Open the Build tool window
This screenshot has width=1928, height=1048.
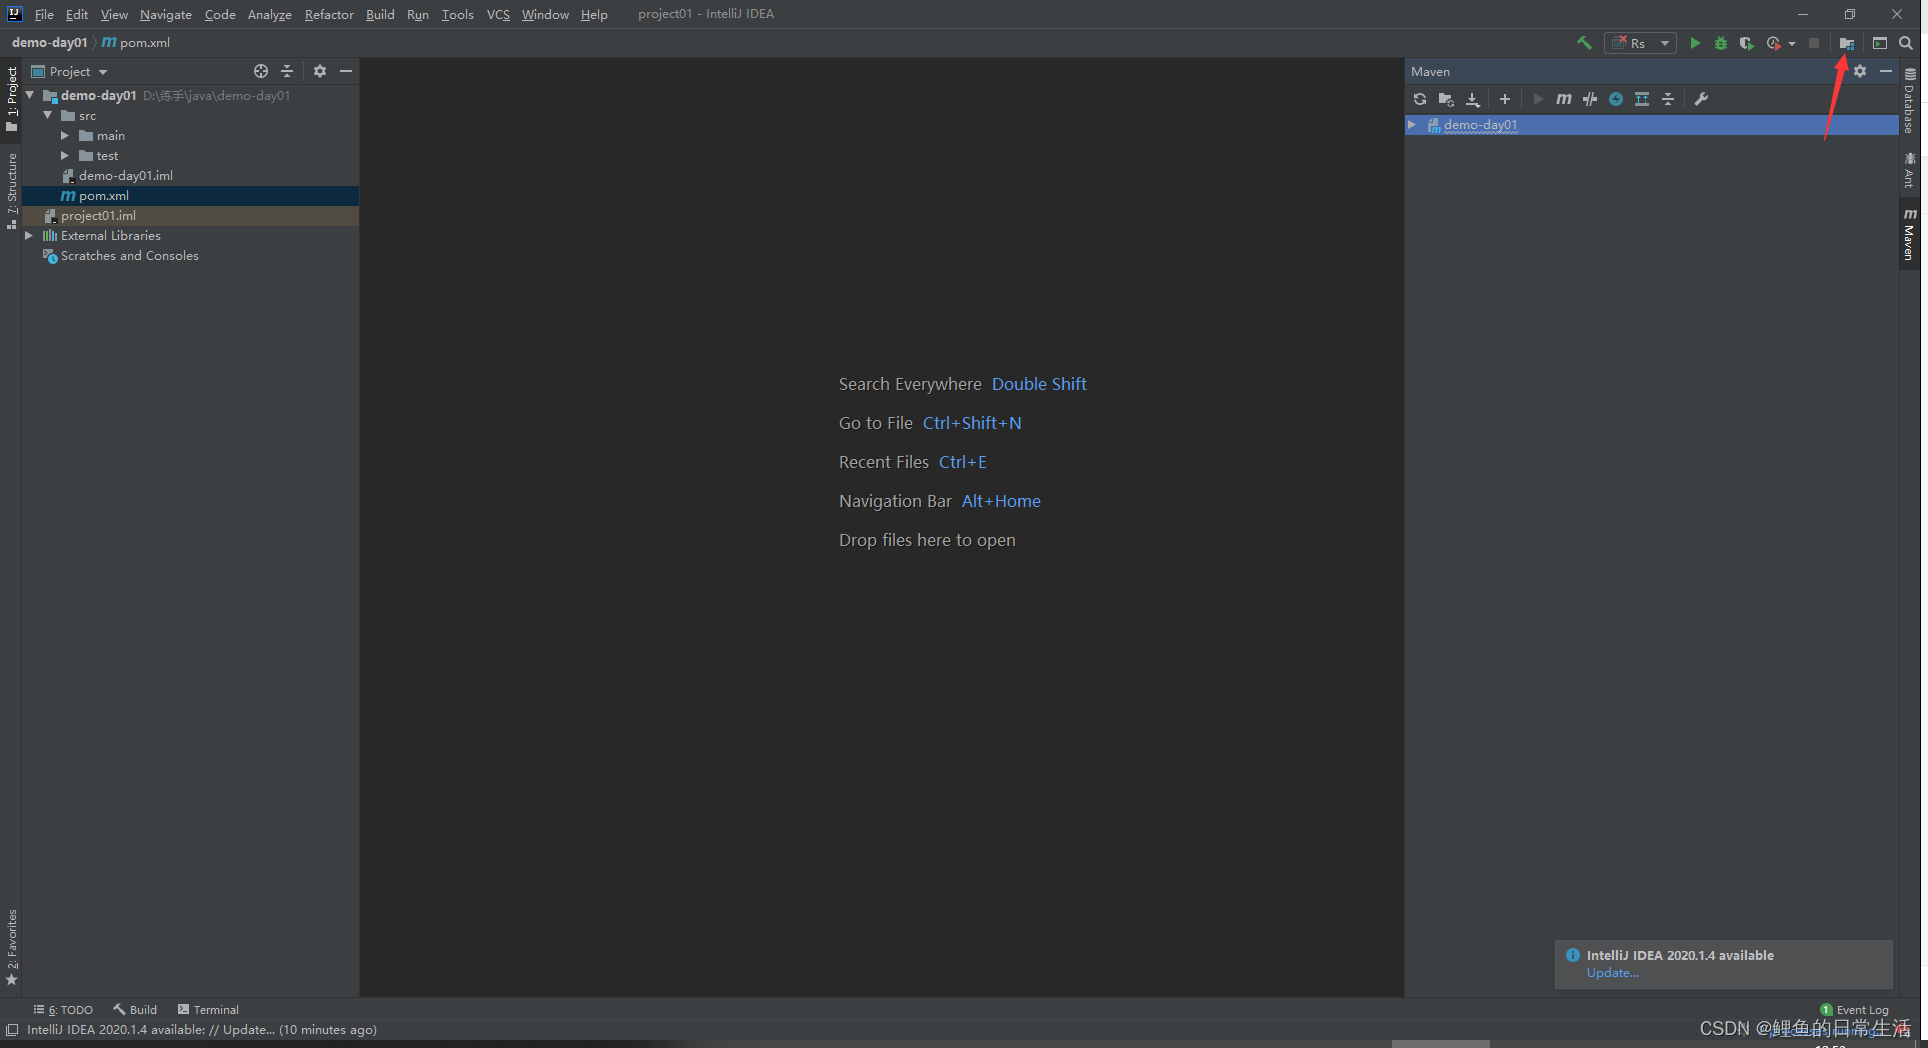[x=135, y=1010]
